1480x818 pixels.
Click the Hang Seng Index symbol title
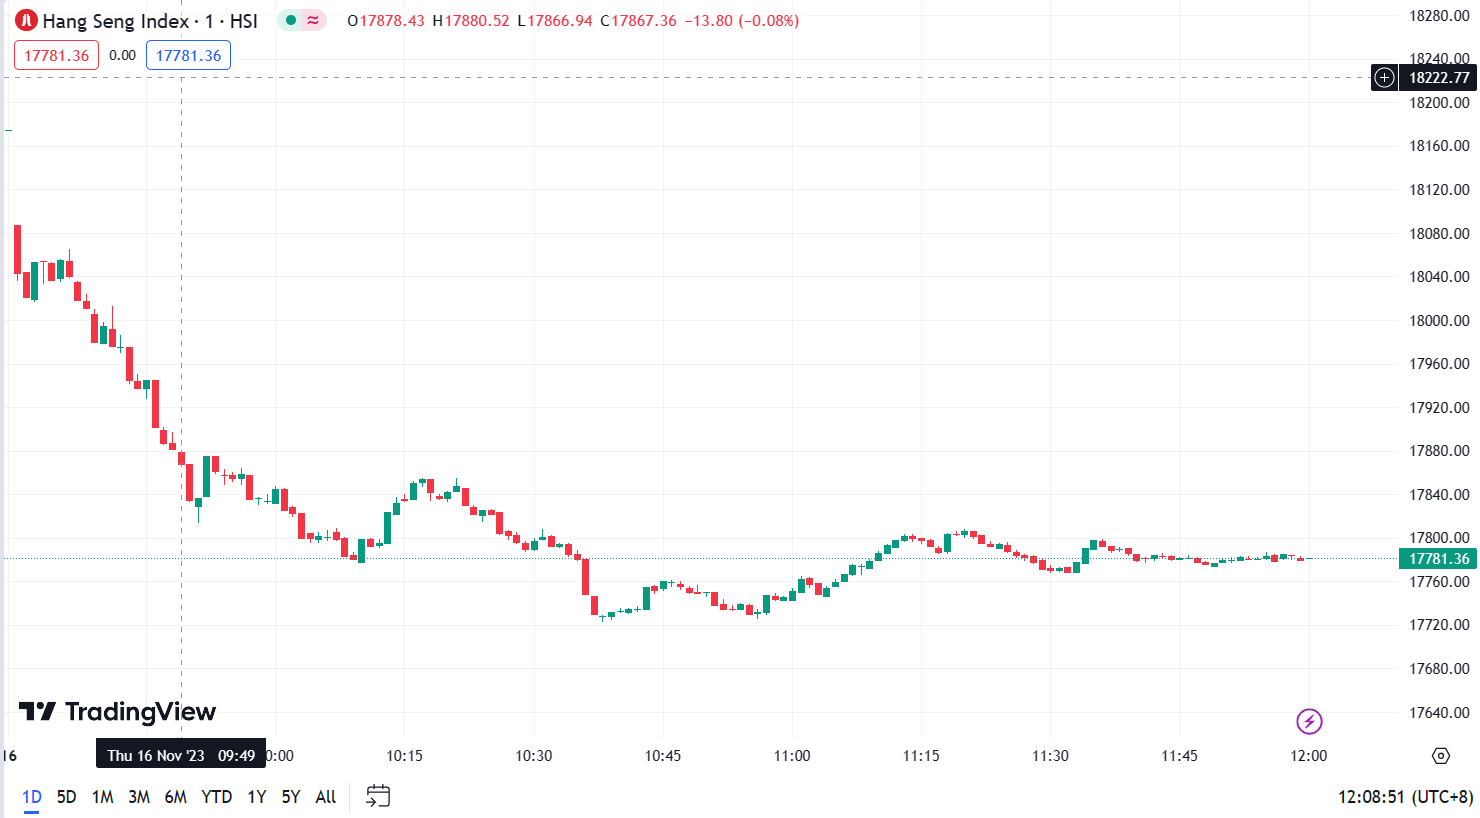(x=150, y=21)
